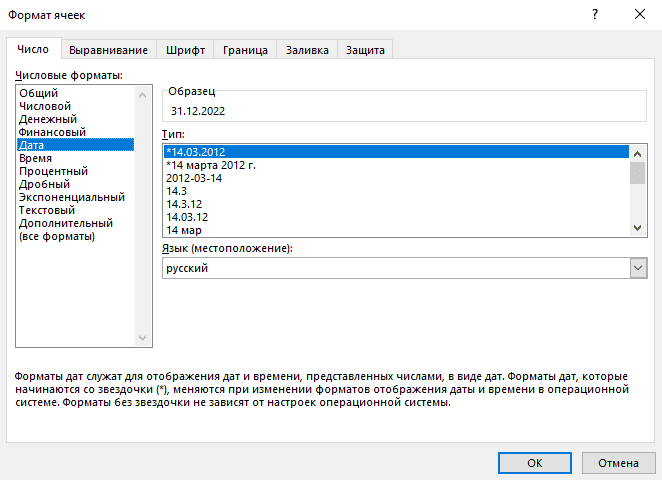
Task: Select the (все форматы) category
Action: [56, 236]
